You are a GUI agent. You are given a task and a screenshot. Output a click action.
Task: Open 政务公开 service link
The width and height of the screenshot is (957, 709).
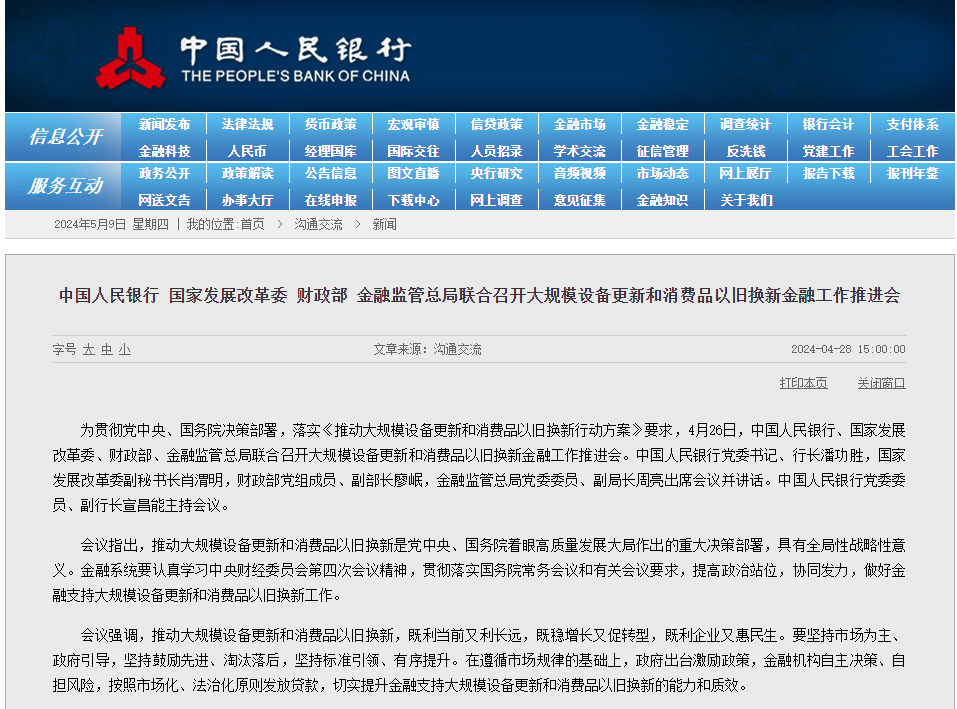point(164,173)
